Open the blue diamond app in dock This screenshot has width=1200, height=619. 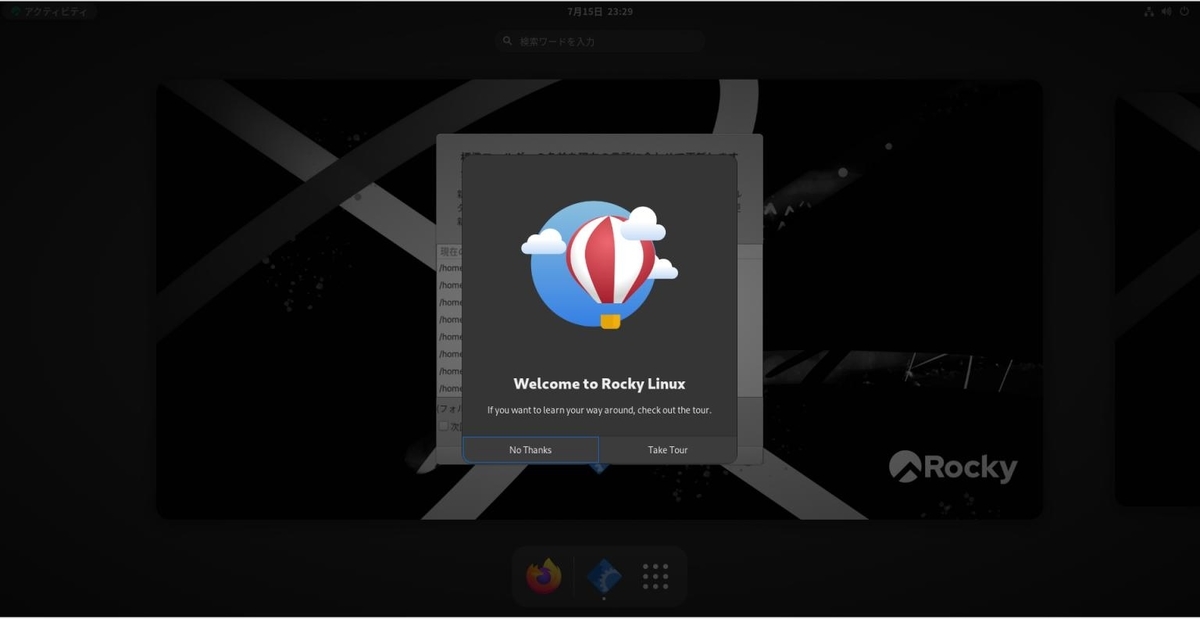(x=604, y=576)
